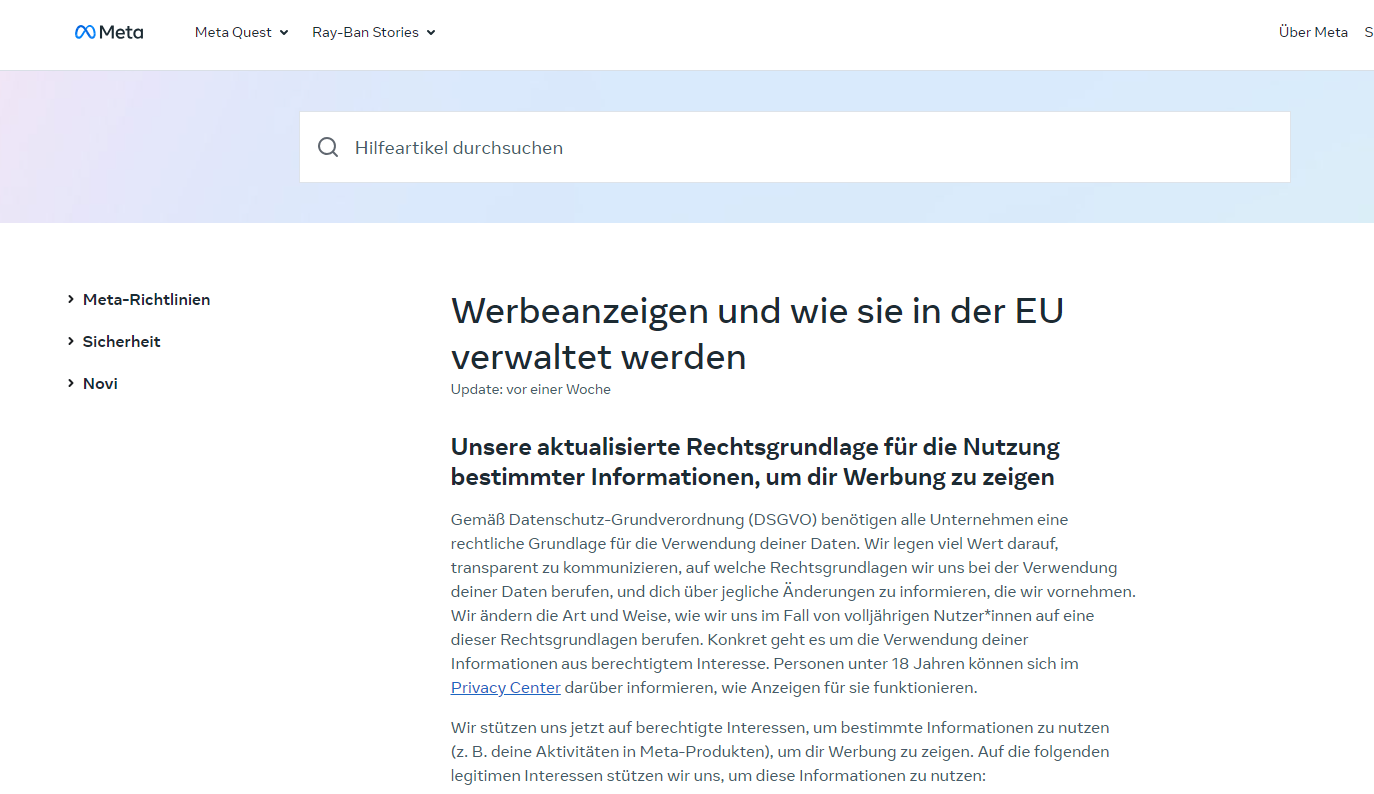Click the text Update: vor einer Woche
The image size is (1374, 794).
531,390
